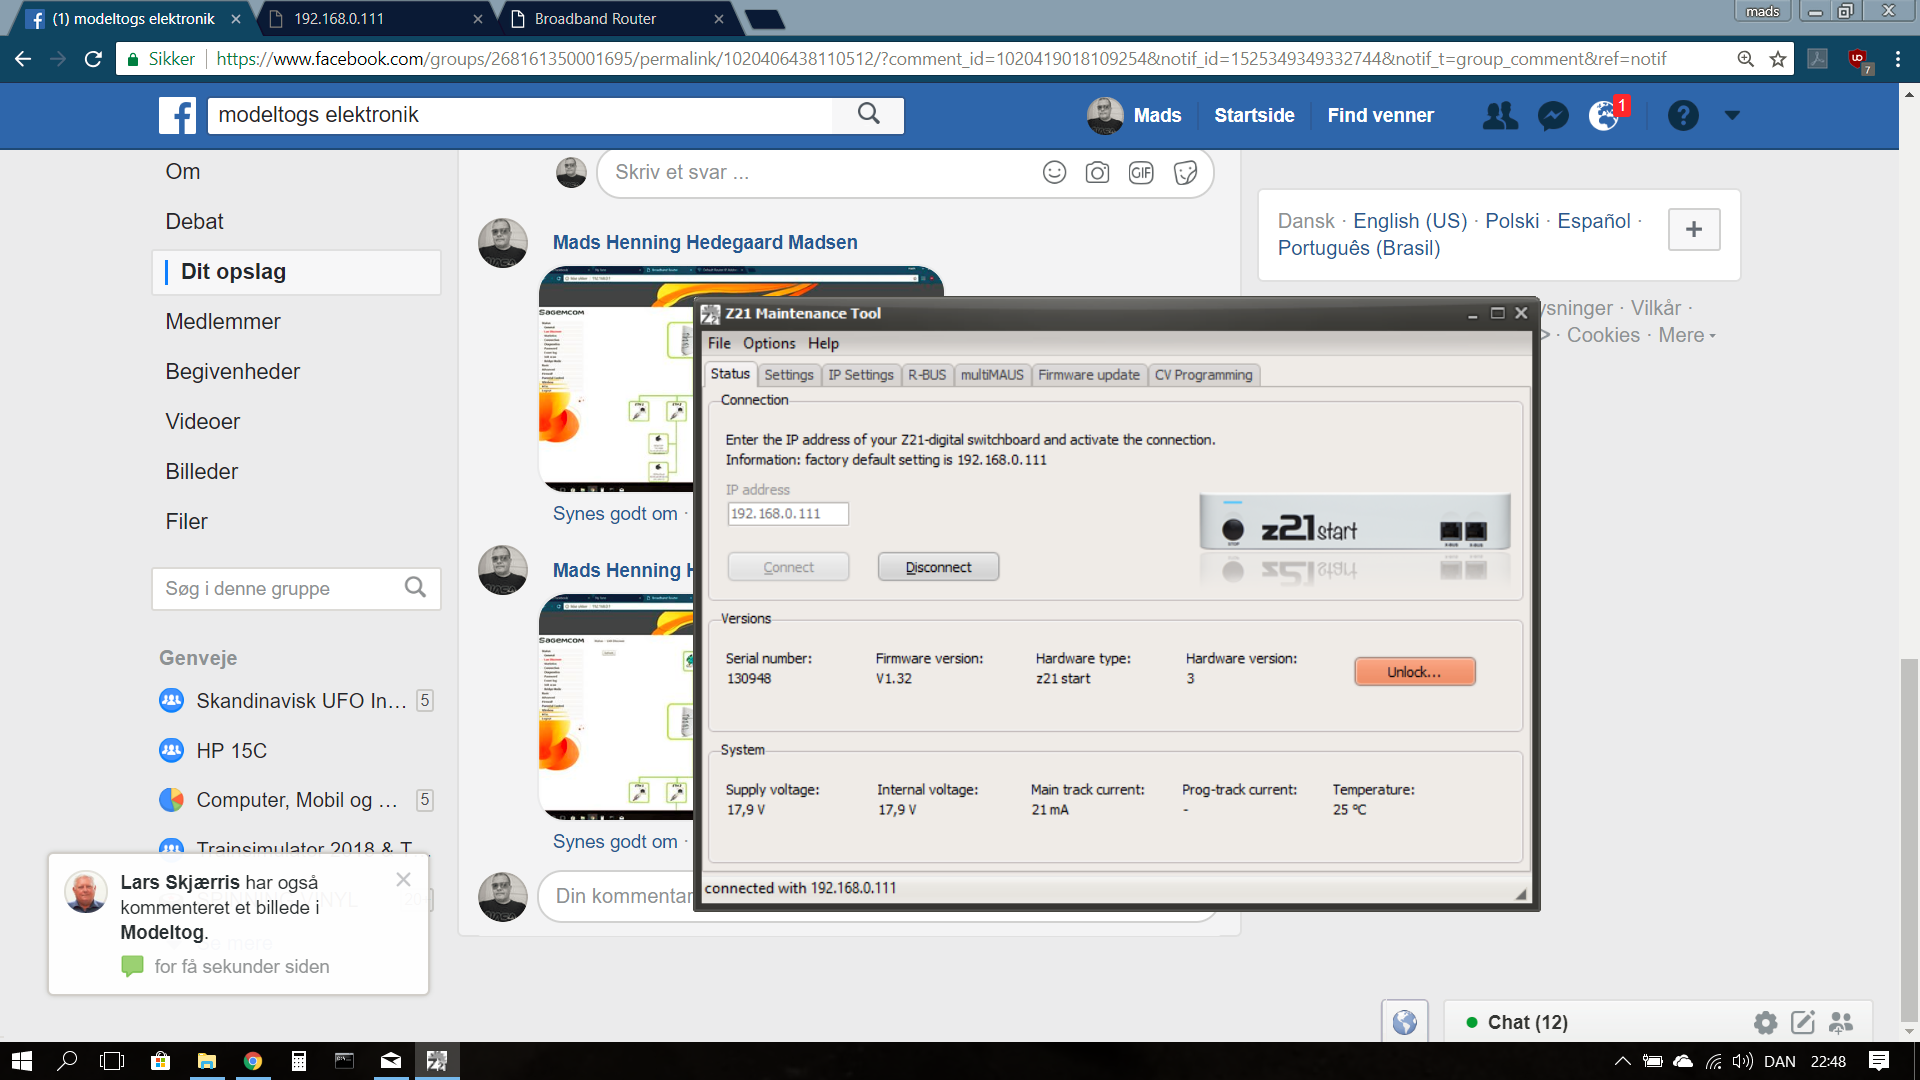Screen dimensions: 1920x1080
Task: Open Billeder in the group sidebar
Action: (201, 471)
